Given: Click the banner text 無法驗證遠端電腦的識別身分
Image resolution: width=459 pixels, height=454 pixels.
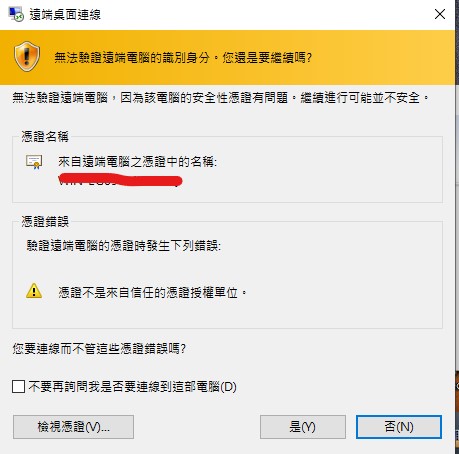Looking at the screenshot, I should [132, 58].
